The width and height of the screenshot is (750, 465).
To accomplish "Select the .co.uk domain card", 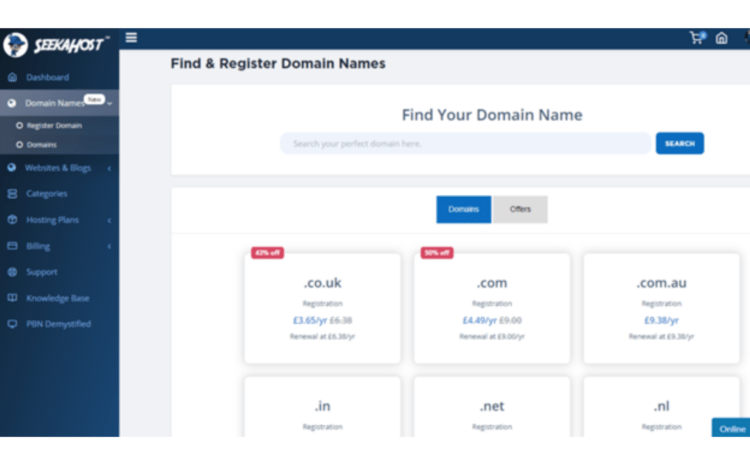I will [x=322, y=308].
